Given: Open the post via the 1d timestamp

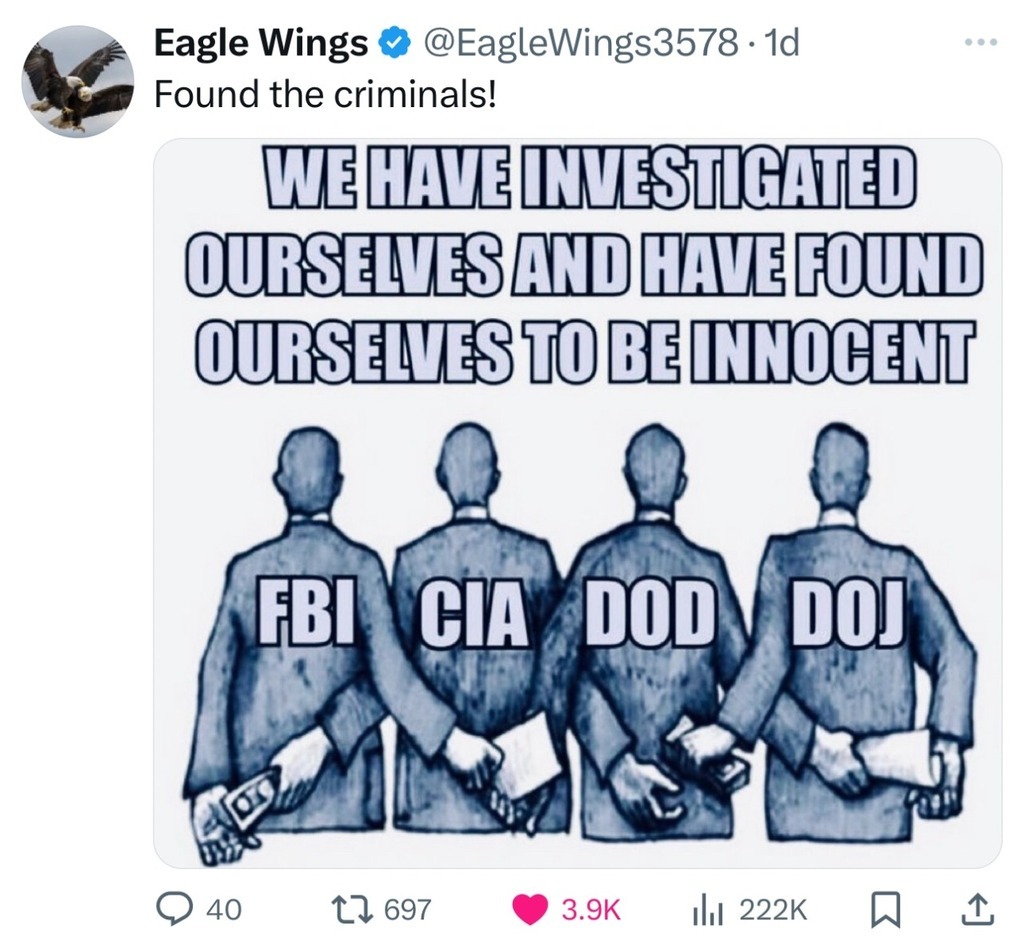Looking at the screenshot, I should (780, 44).
